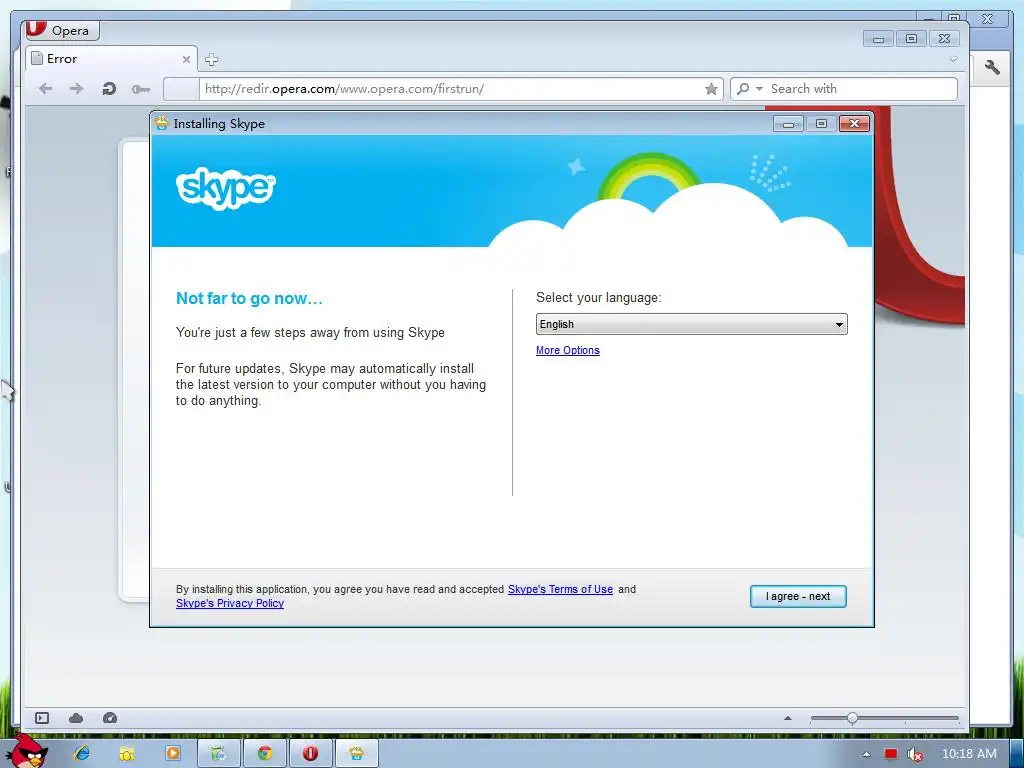The width and height of the screenshot is (1024, 768).
Task: Click the Skype logo in installer
Action: (x=226, y=189)
